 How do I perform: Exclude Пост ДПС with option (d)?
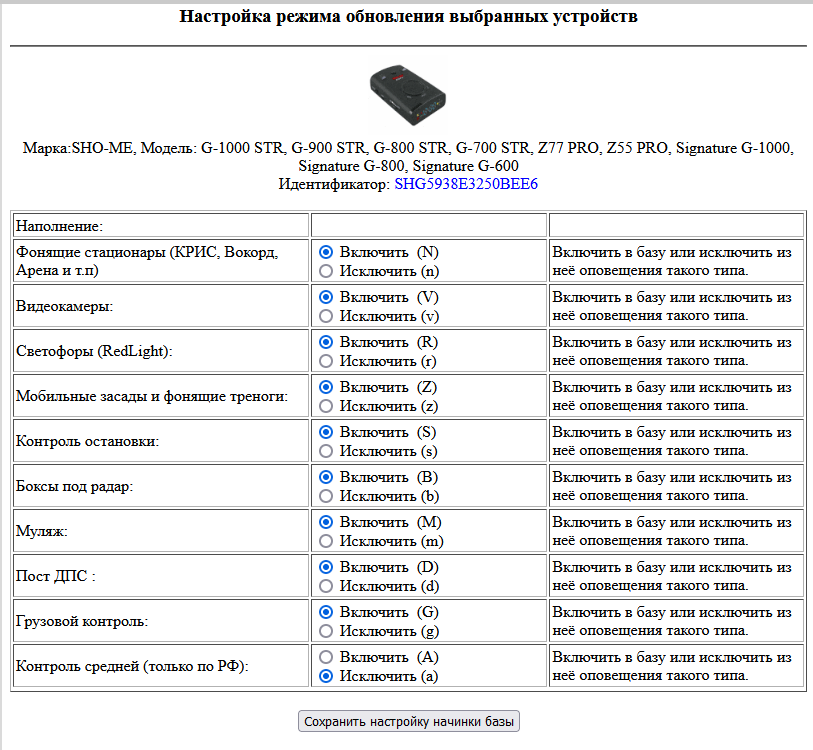click(326, 586)
